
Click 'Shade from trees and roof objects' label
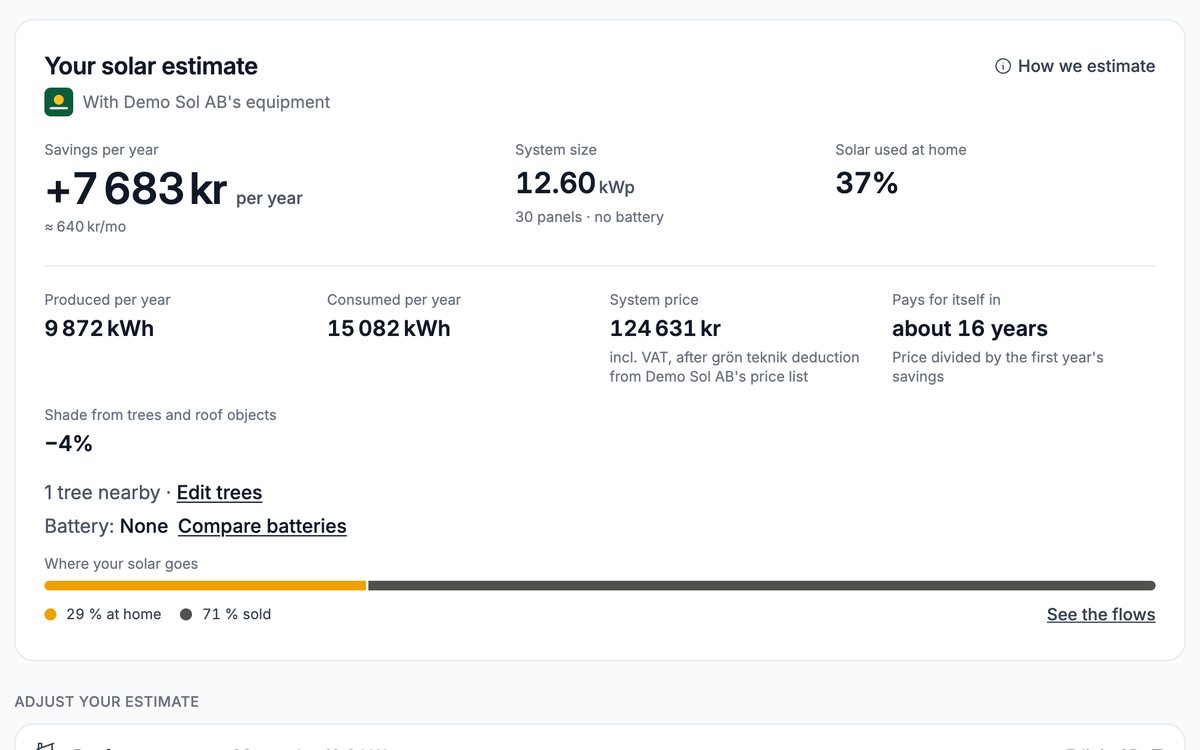(x=161, y=415)
